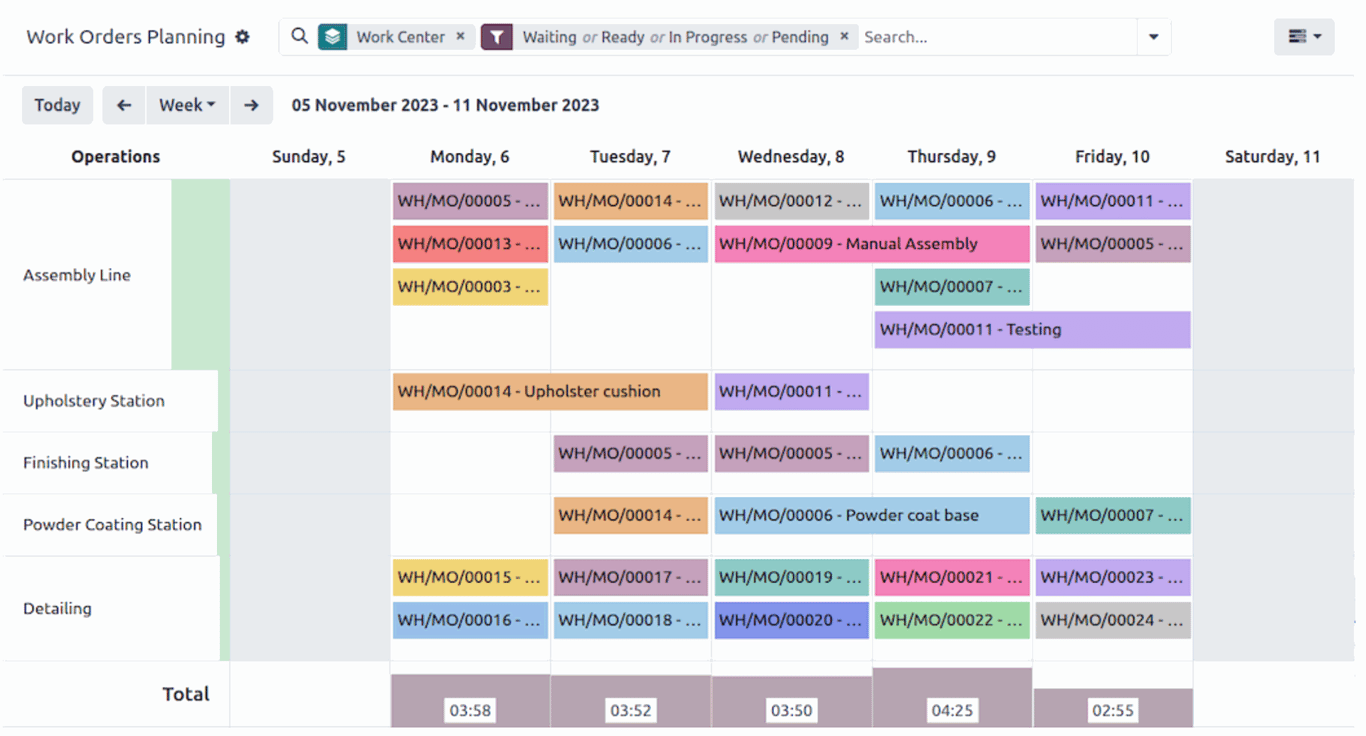Open WH/MO/00009 Manual Assembly work order
1366x736 pixels.
(871, 243)
